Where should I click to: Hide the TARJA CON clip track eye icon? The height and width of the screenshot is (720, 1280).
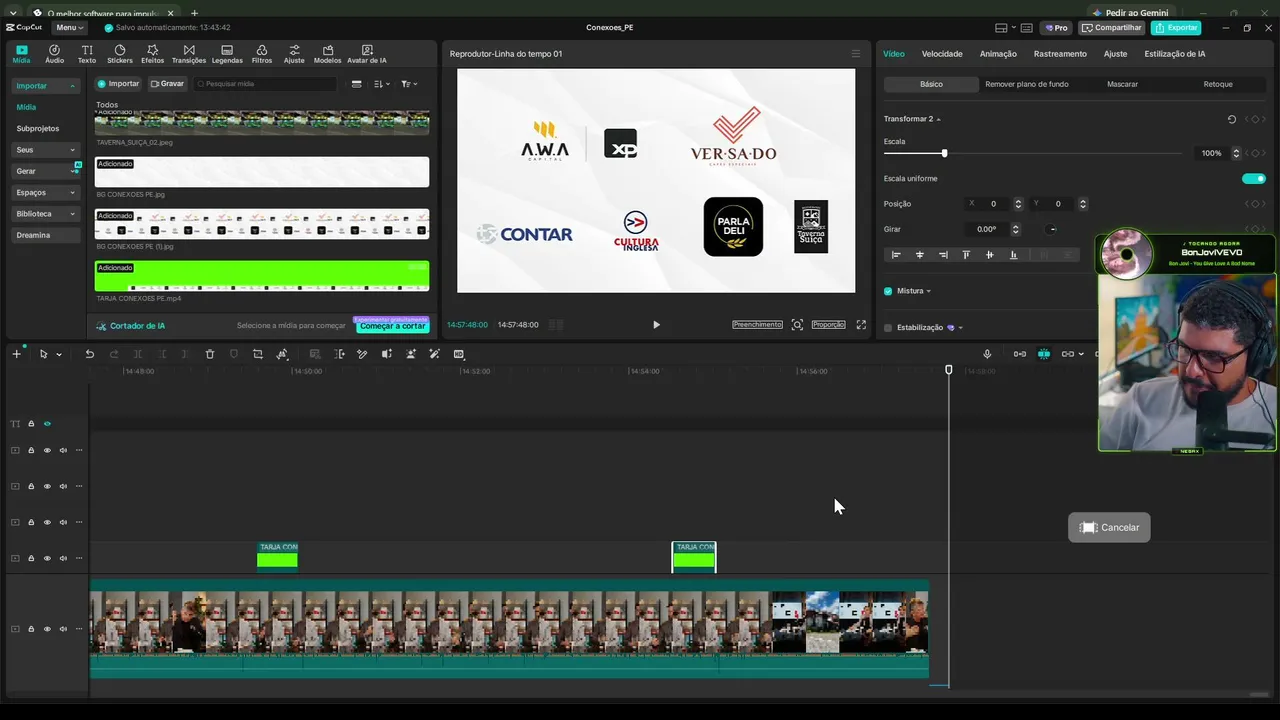pos(47,558)
